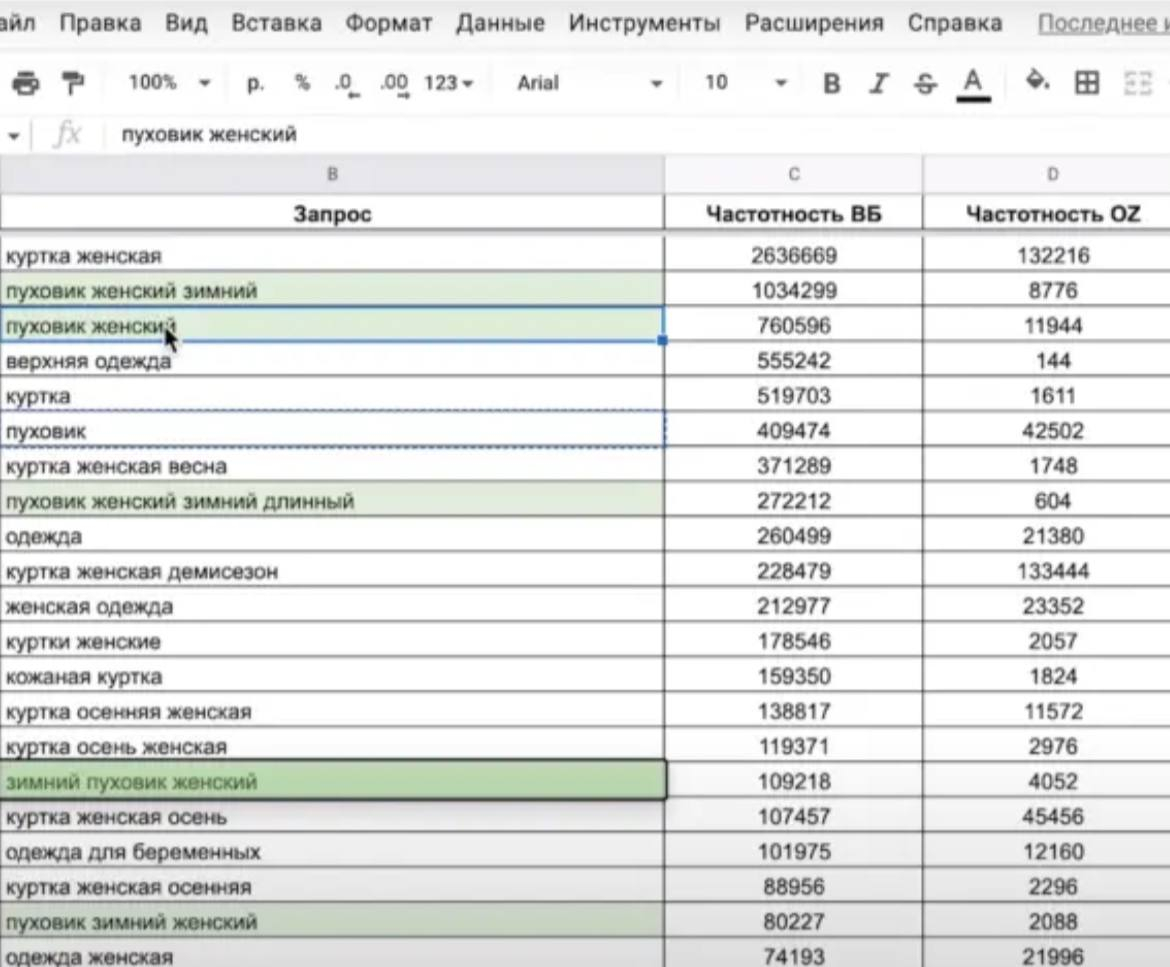Format as currency in rubles
1170x967 pixels.
(x=255, y=83)
